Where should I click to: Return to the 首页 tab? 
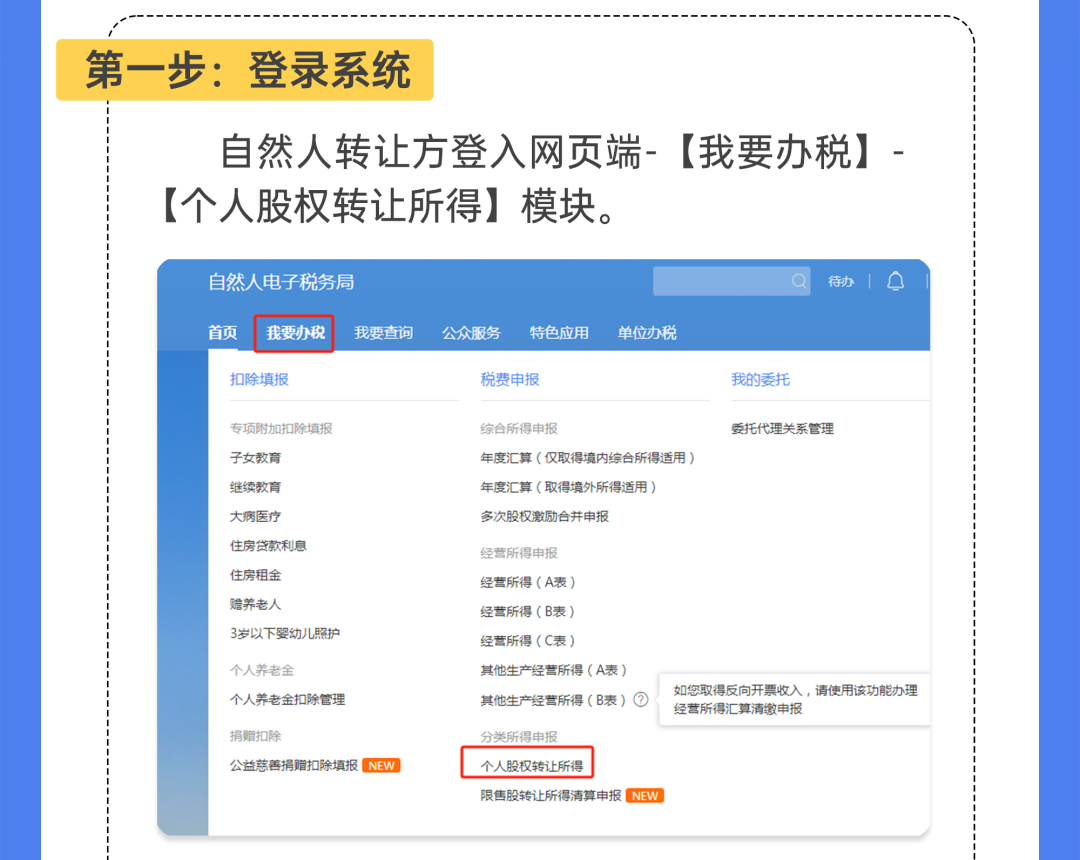(222, 333)
